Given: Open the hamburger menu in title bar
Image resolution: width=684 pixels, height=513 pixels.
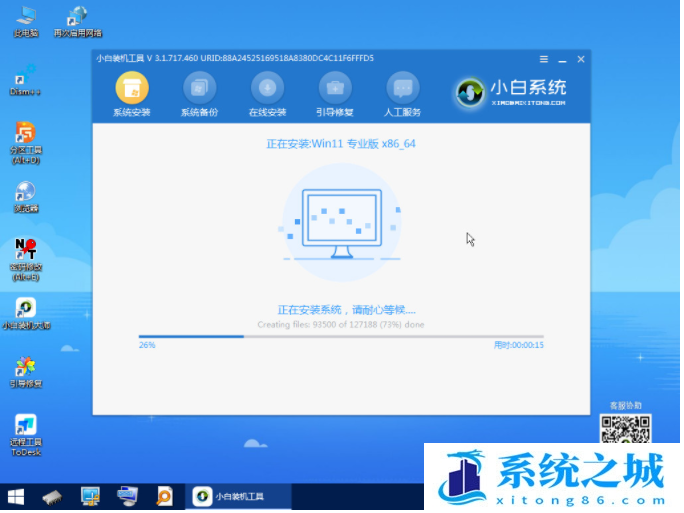Looking at the screenshot, I should click(x=544, y=59).
